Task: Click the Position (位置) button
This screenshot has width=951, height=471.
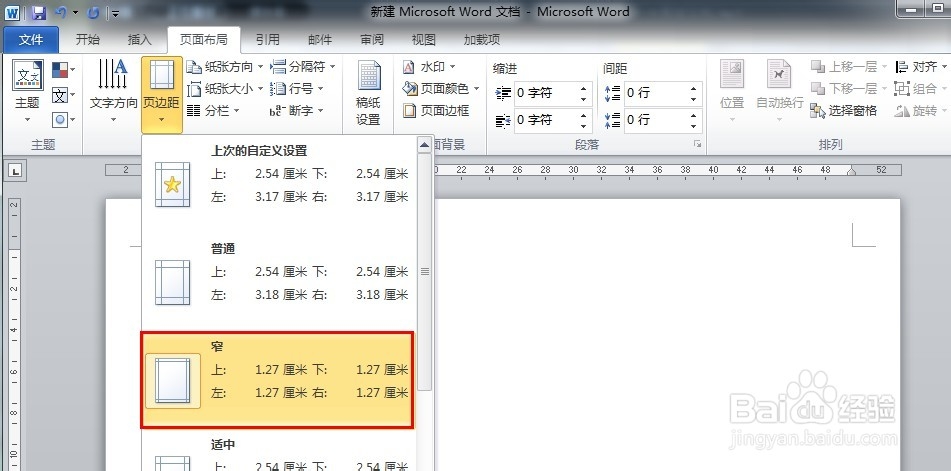Action: [x=732, y=92]
